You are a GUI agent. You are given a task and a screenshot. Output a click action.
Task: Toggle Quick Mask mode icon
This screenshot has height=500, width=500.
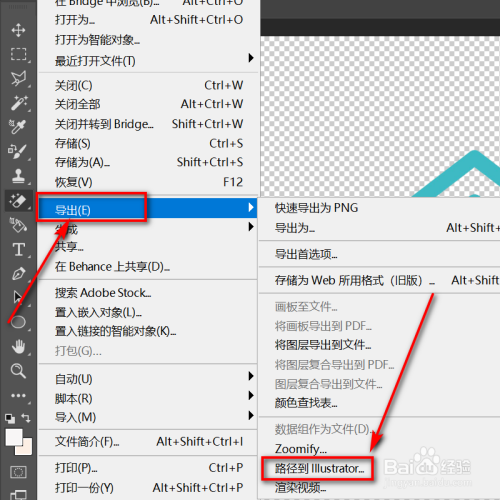(18, 472)
